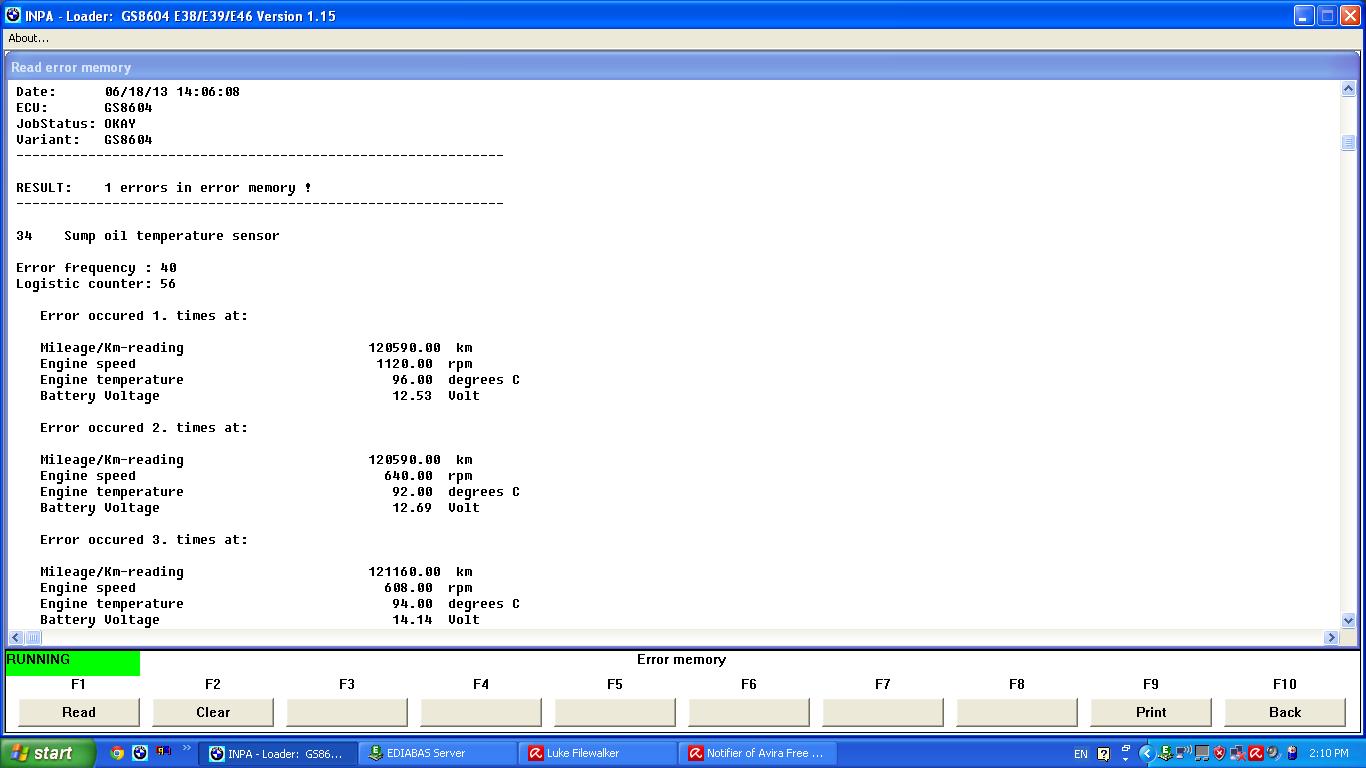Open wireless network connection tray icon
1366x768 pixels.
pos(1183,753)
